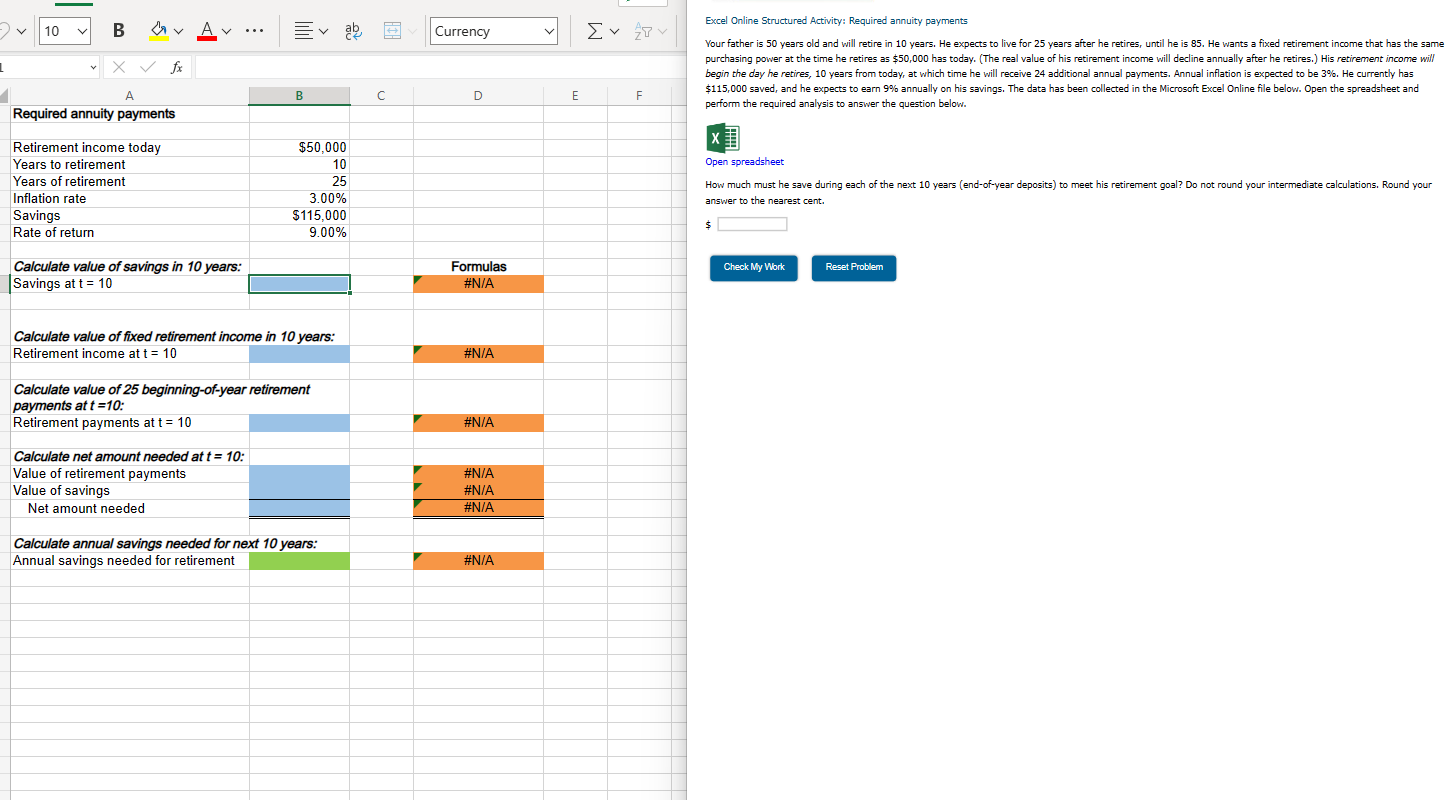Apply red font color
Viewport: 1447px width, 800px height.
click(x=206, y=31)
